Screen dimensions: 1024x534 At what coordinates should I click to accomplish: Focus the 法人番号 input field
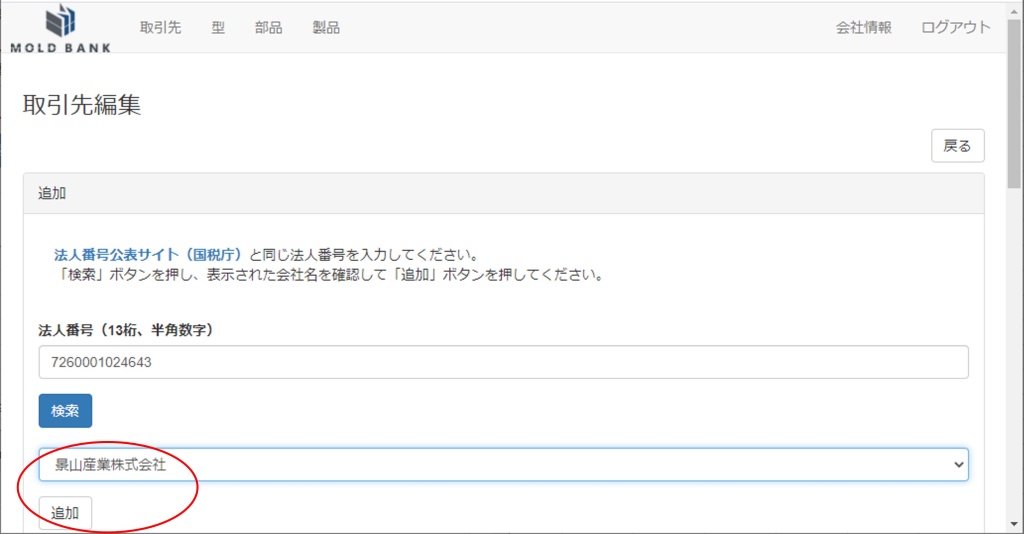coord(503,362)
